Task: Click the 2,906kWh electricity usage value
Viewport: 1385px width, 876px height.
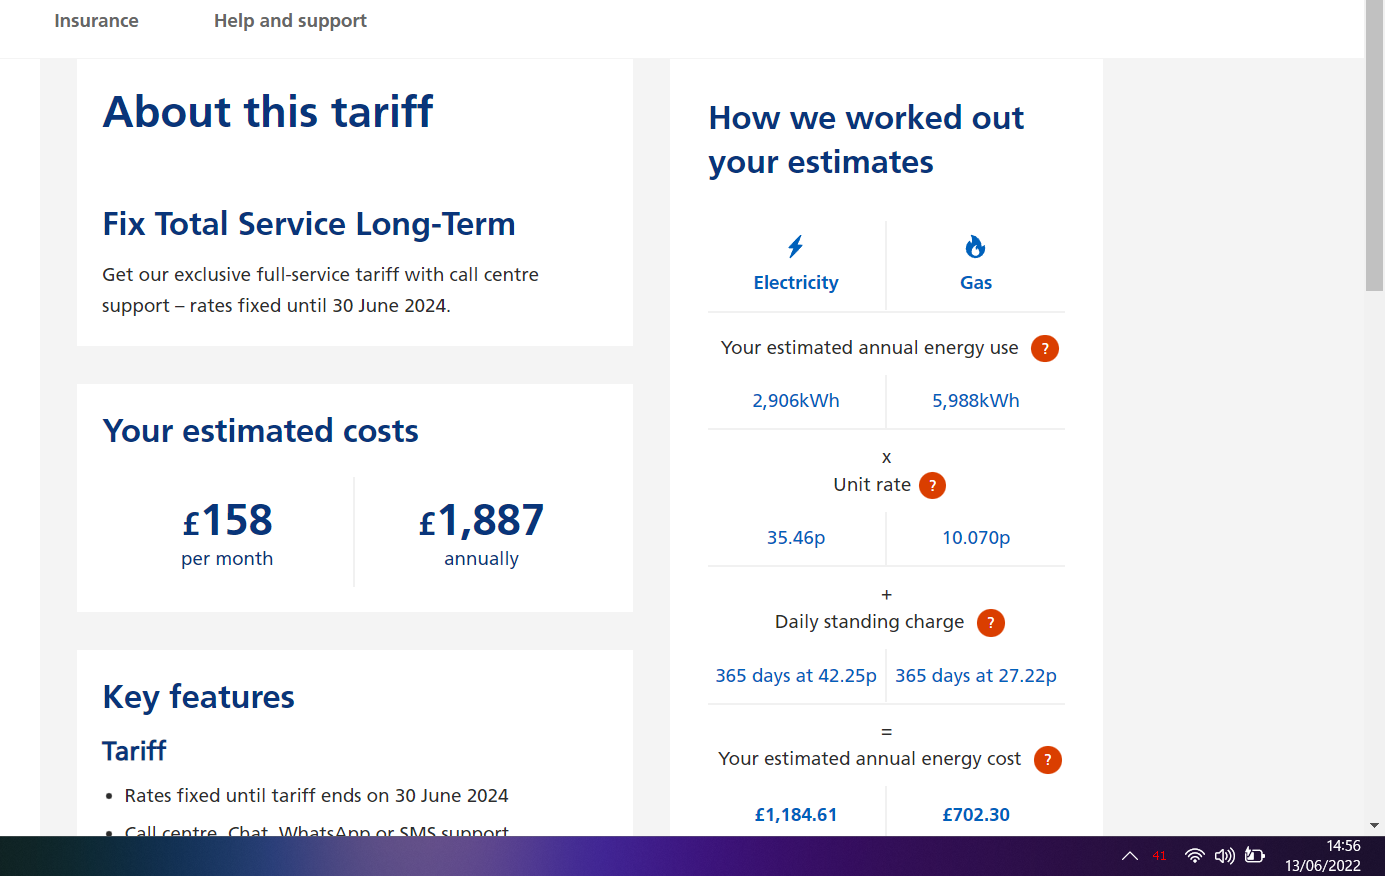Action: [x=796, y=400]
